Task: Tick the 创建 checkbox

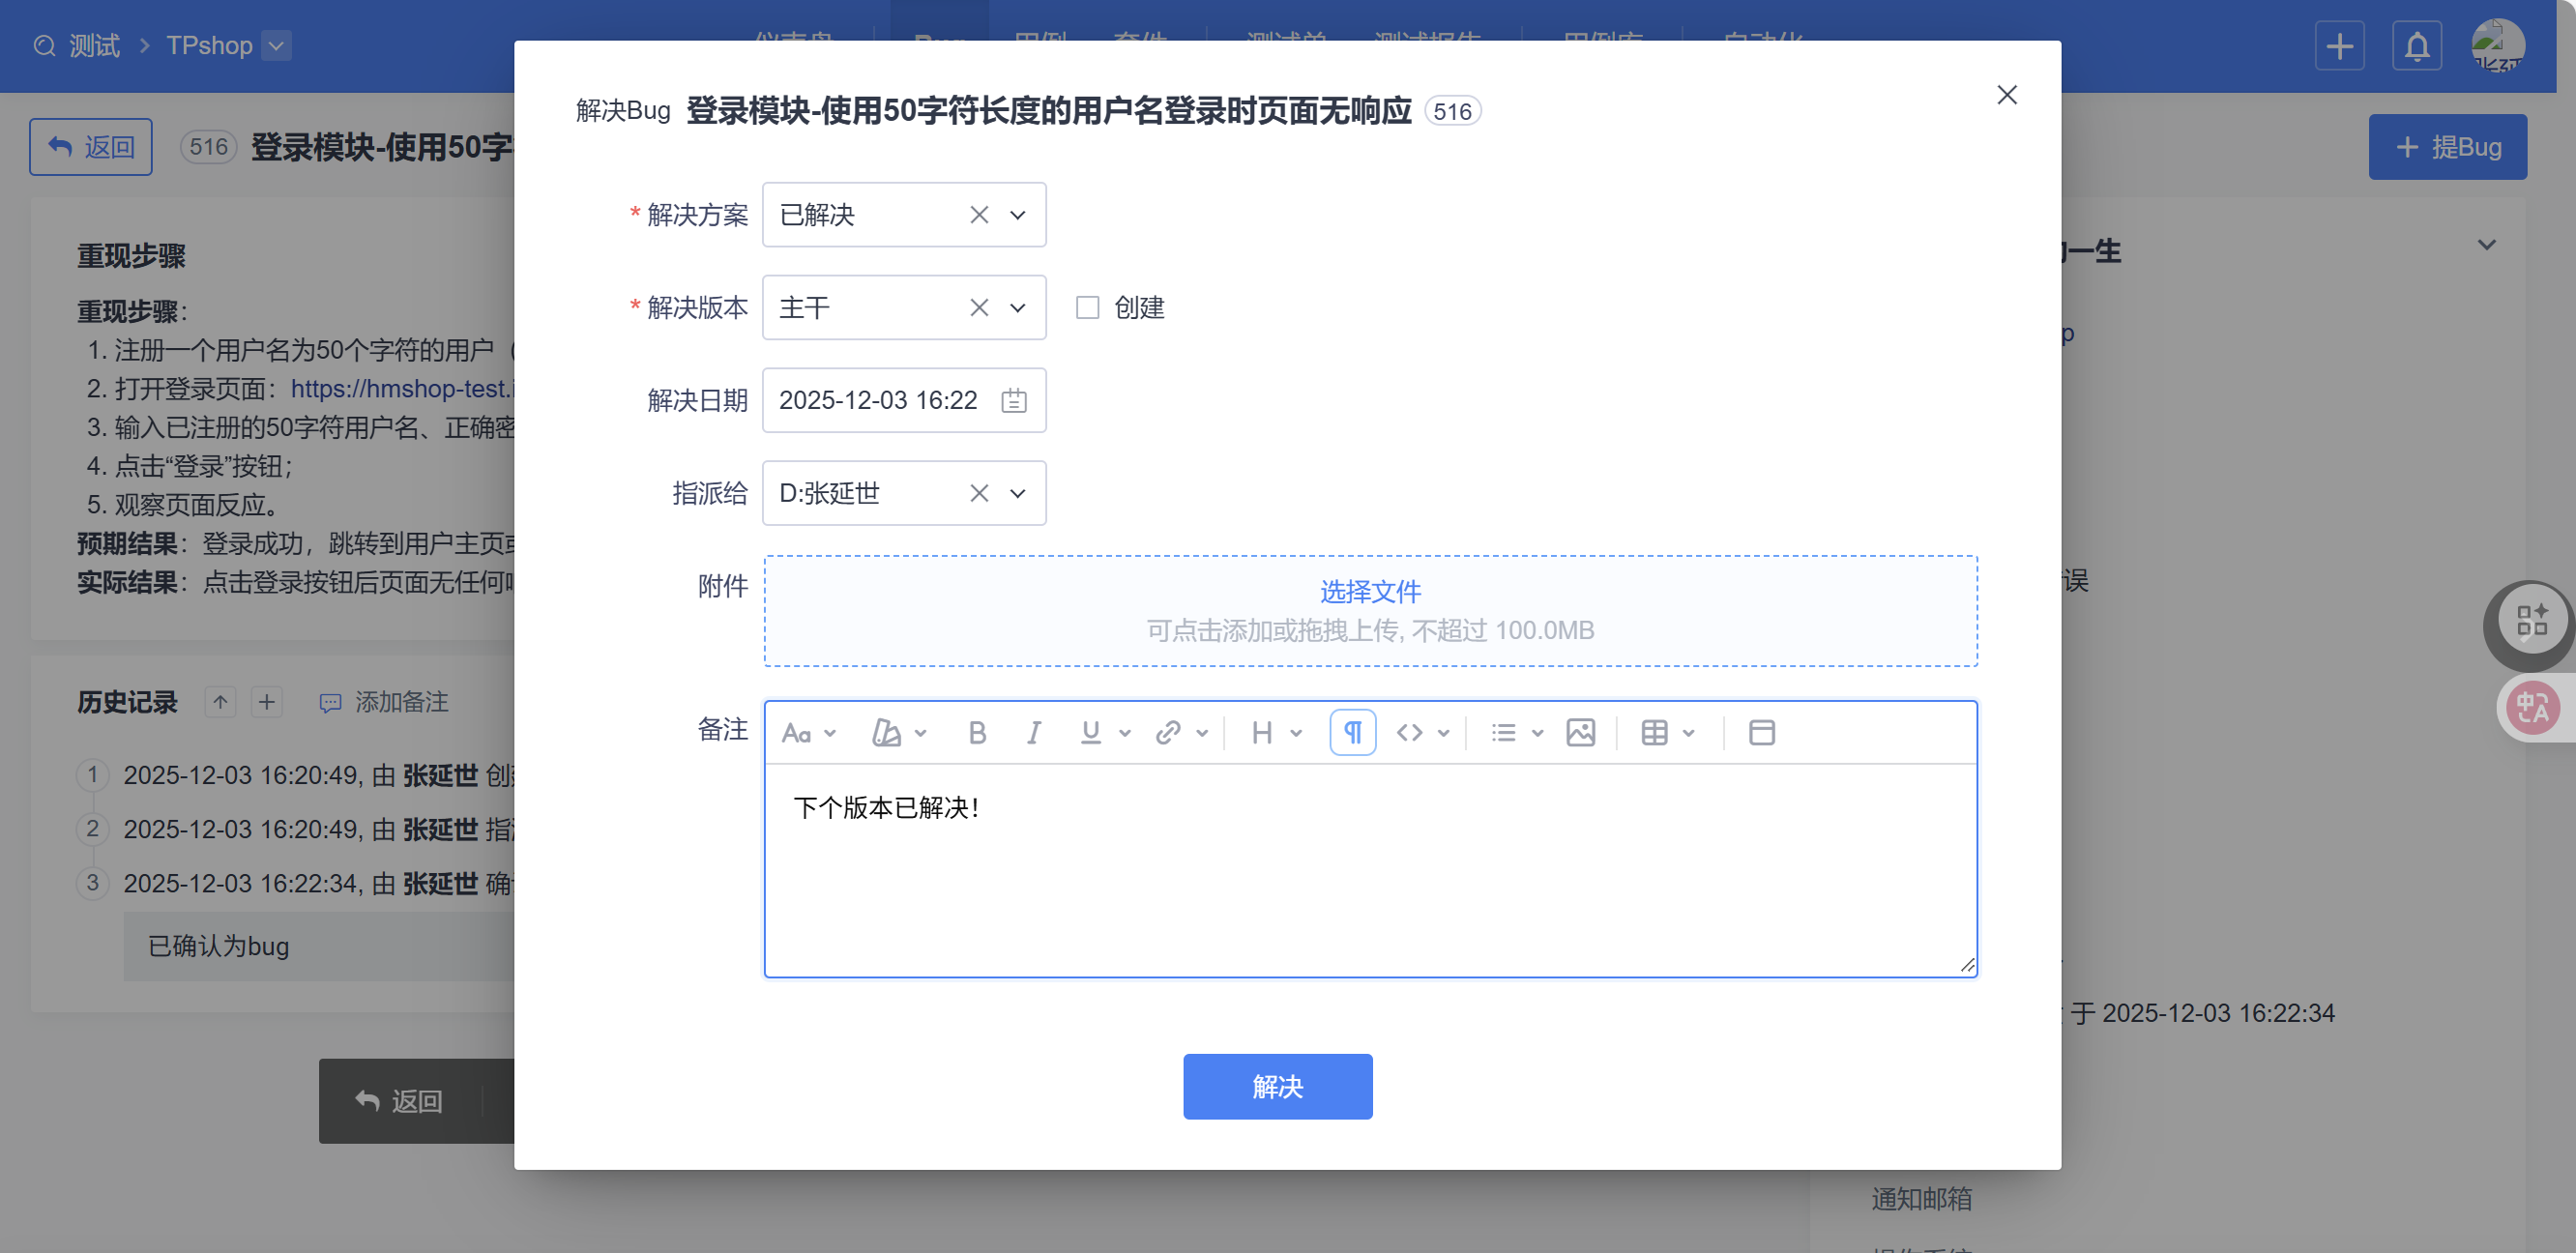Action: [1087, 308]
